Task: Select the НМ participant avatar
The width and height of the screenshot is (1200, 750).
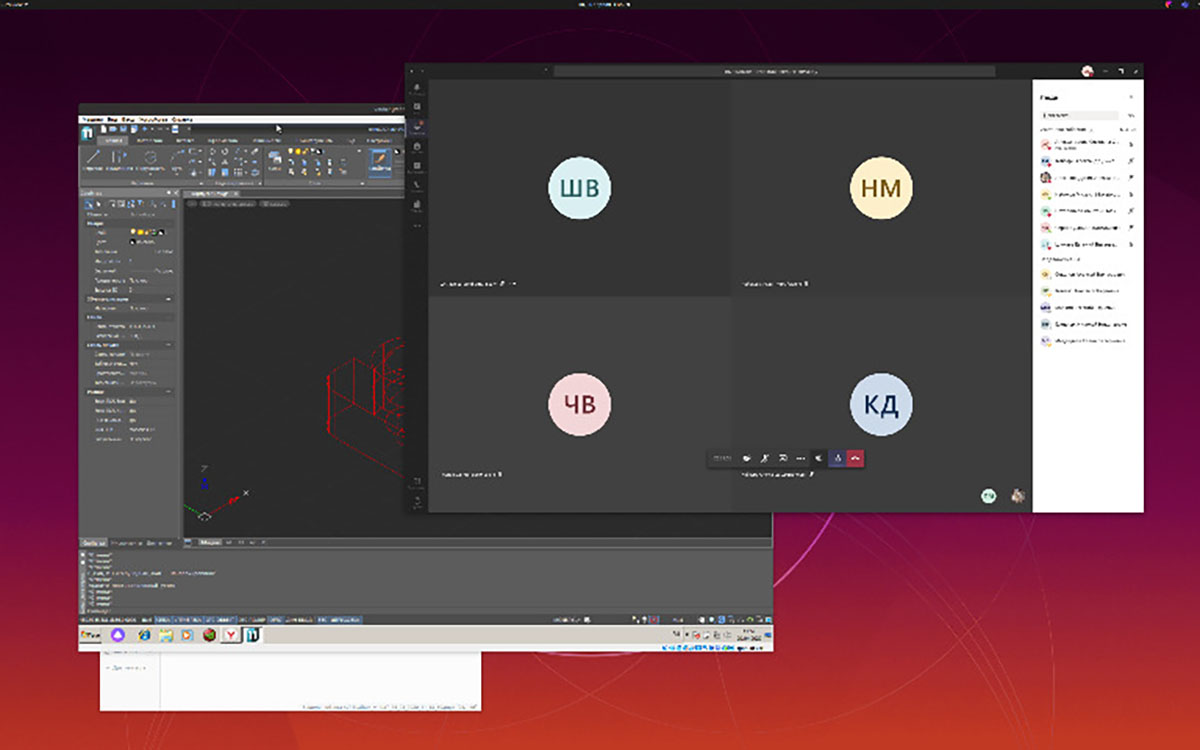Action: 881,188
